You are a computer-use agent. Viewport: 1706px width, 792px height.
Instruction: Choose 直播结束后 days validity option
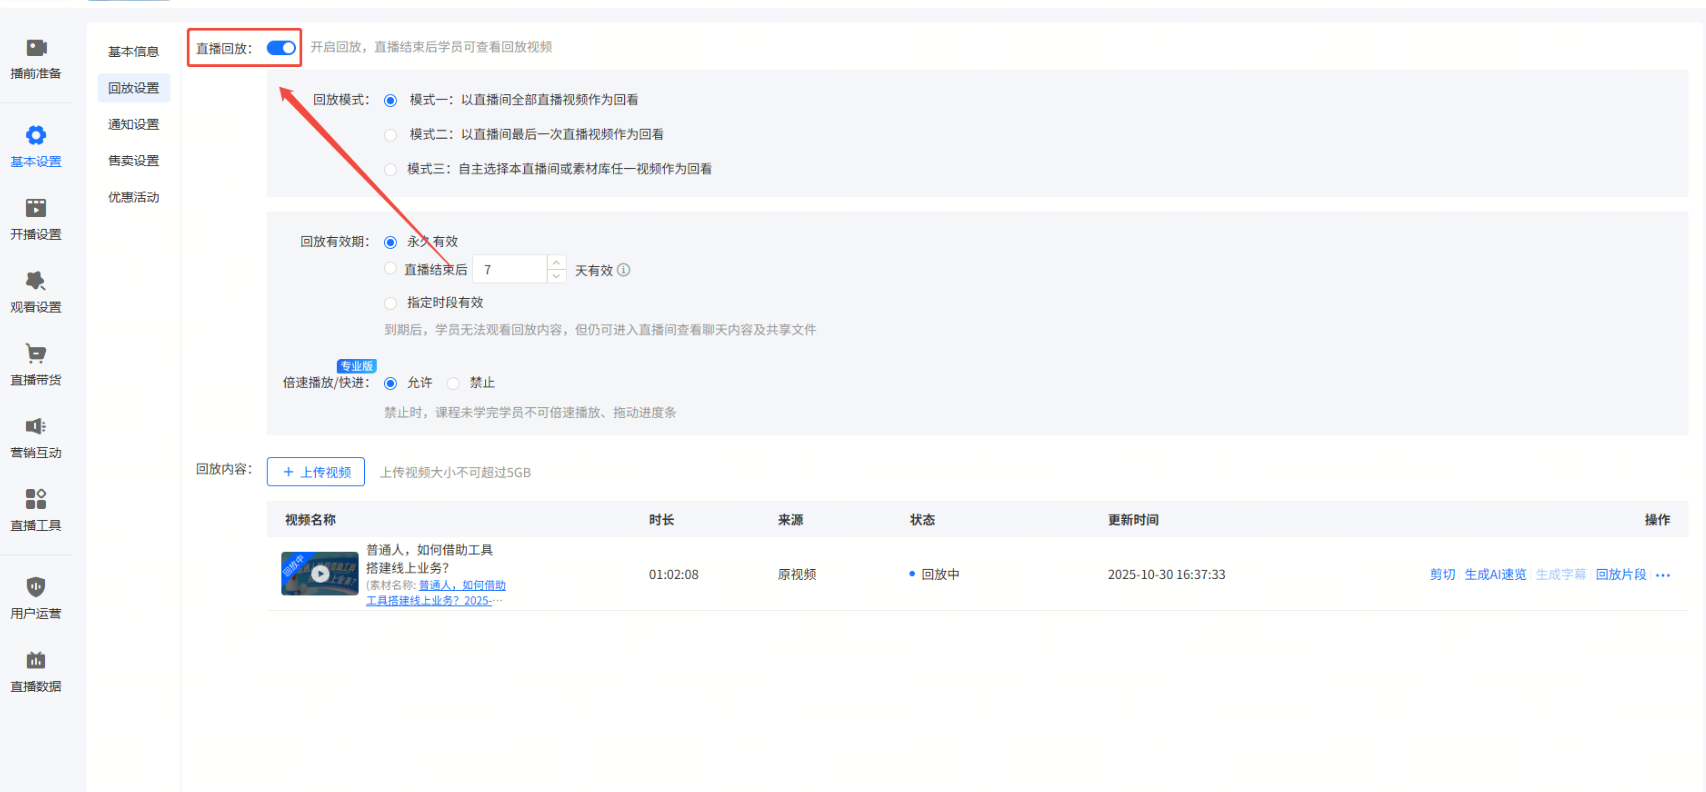[x=391, y=269]
